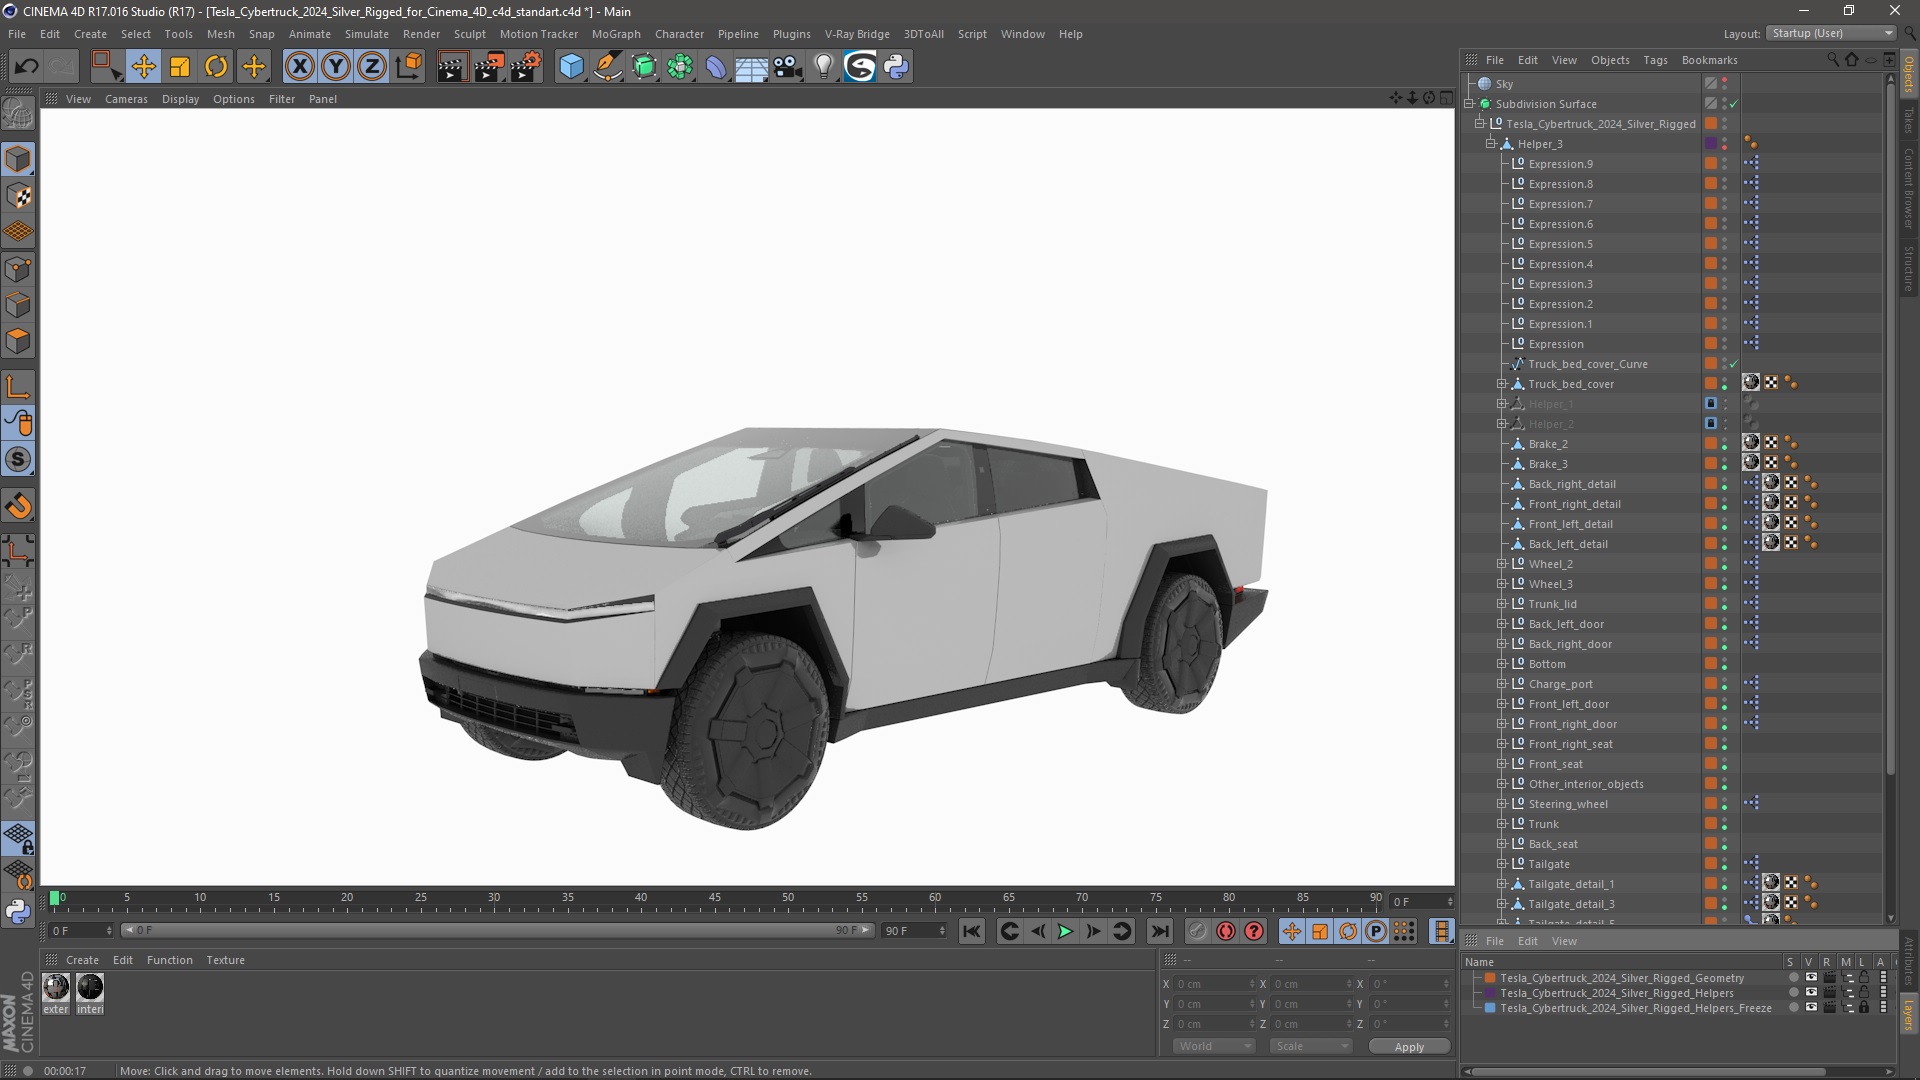Toggle autokeying button
Image resolution: width=1920 pixels, height=1080 pixels.
(1226, 932)
